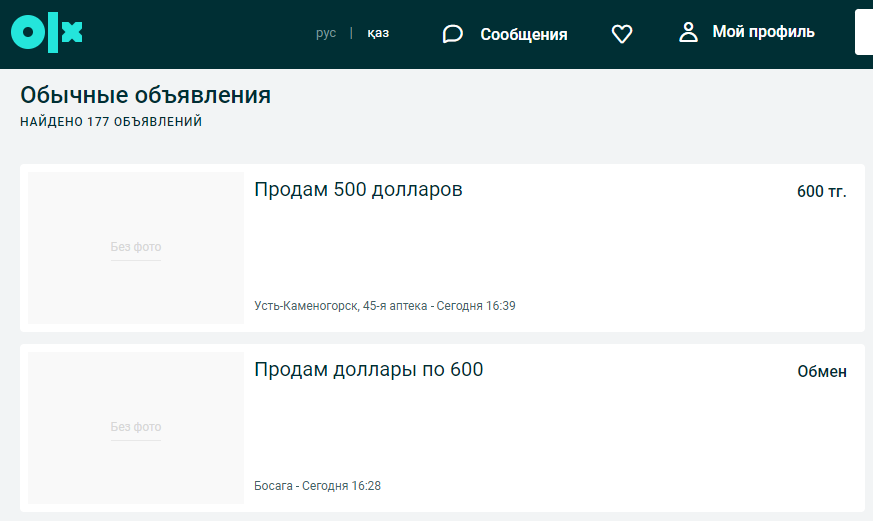This screenshot has height=521, width=873.
Task: Click the Обмен label on second listing
Action: pos(822,371)
